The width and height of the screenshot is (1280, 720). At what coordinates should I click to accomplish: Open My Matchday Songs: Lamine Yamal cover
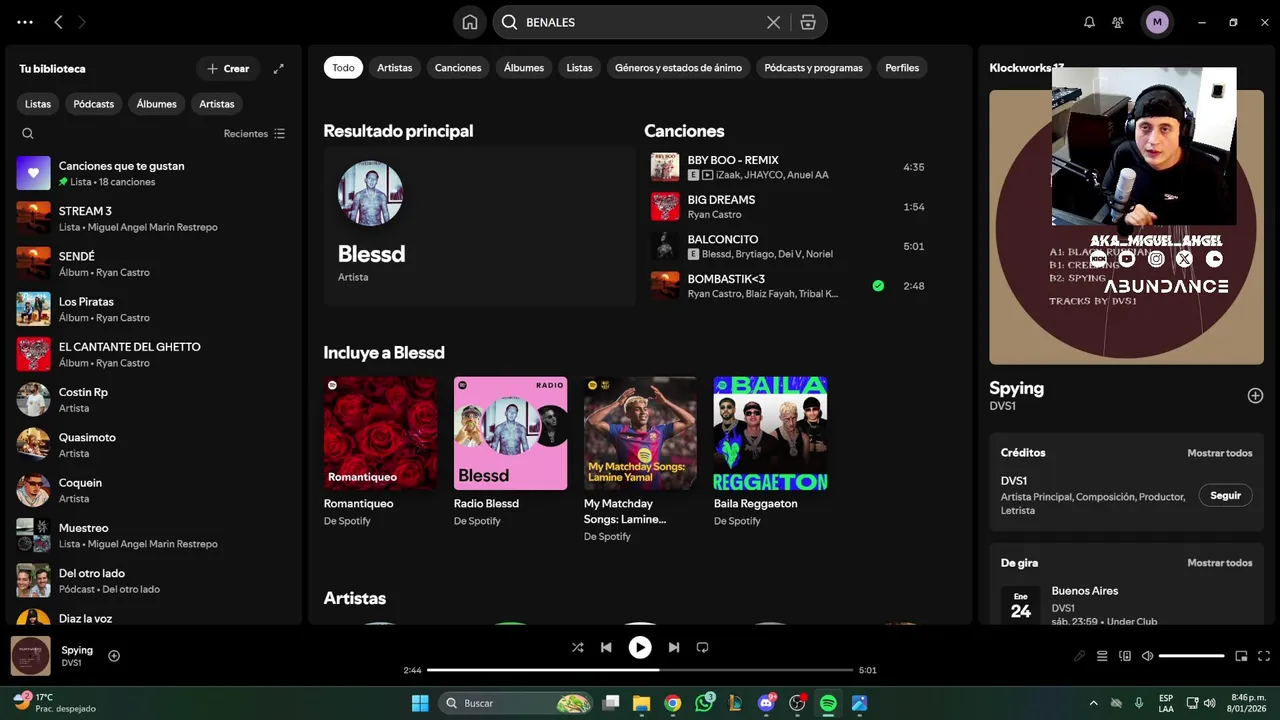pyautogui.click(x=641, y=433)
